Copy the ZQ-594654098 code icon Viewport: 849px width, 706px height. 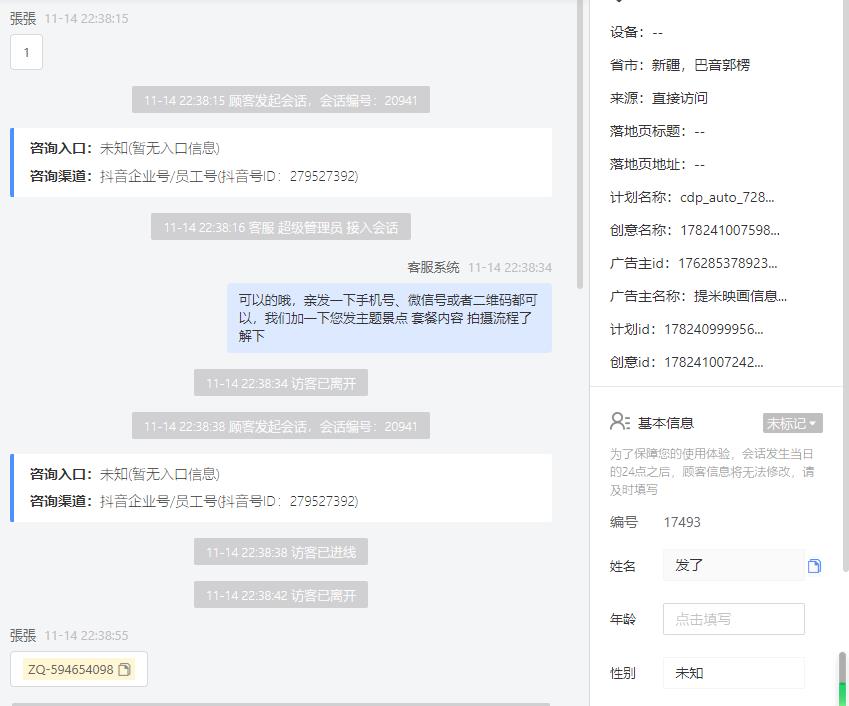[x=125, y=670]
